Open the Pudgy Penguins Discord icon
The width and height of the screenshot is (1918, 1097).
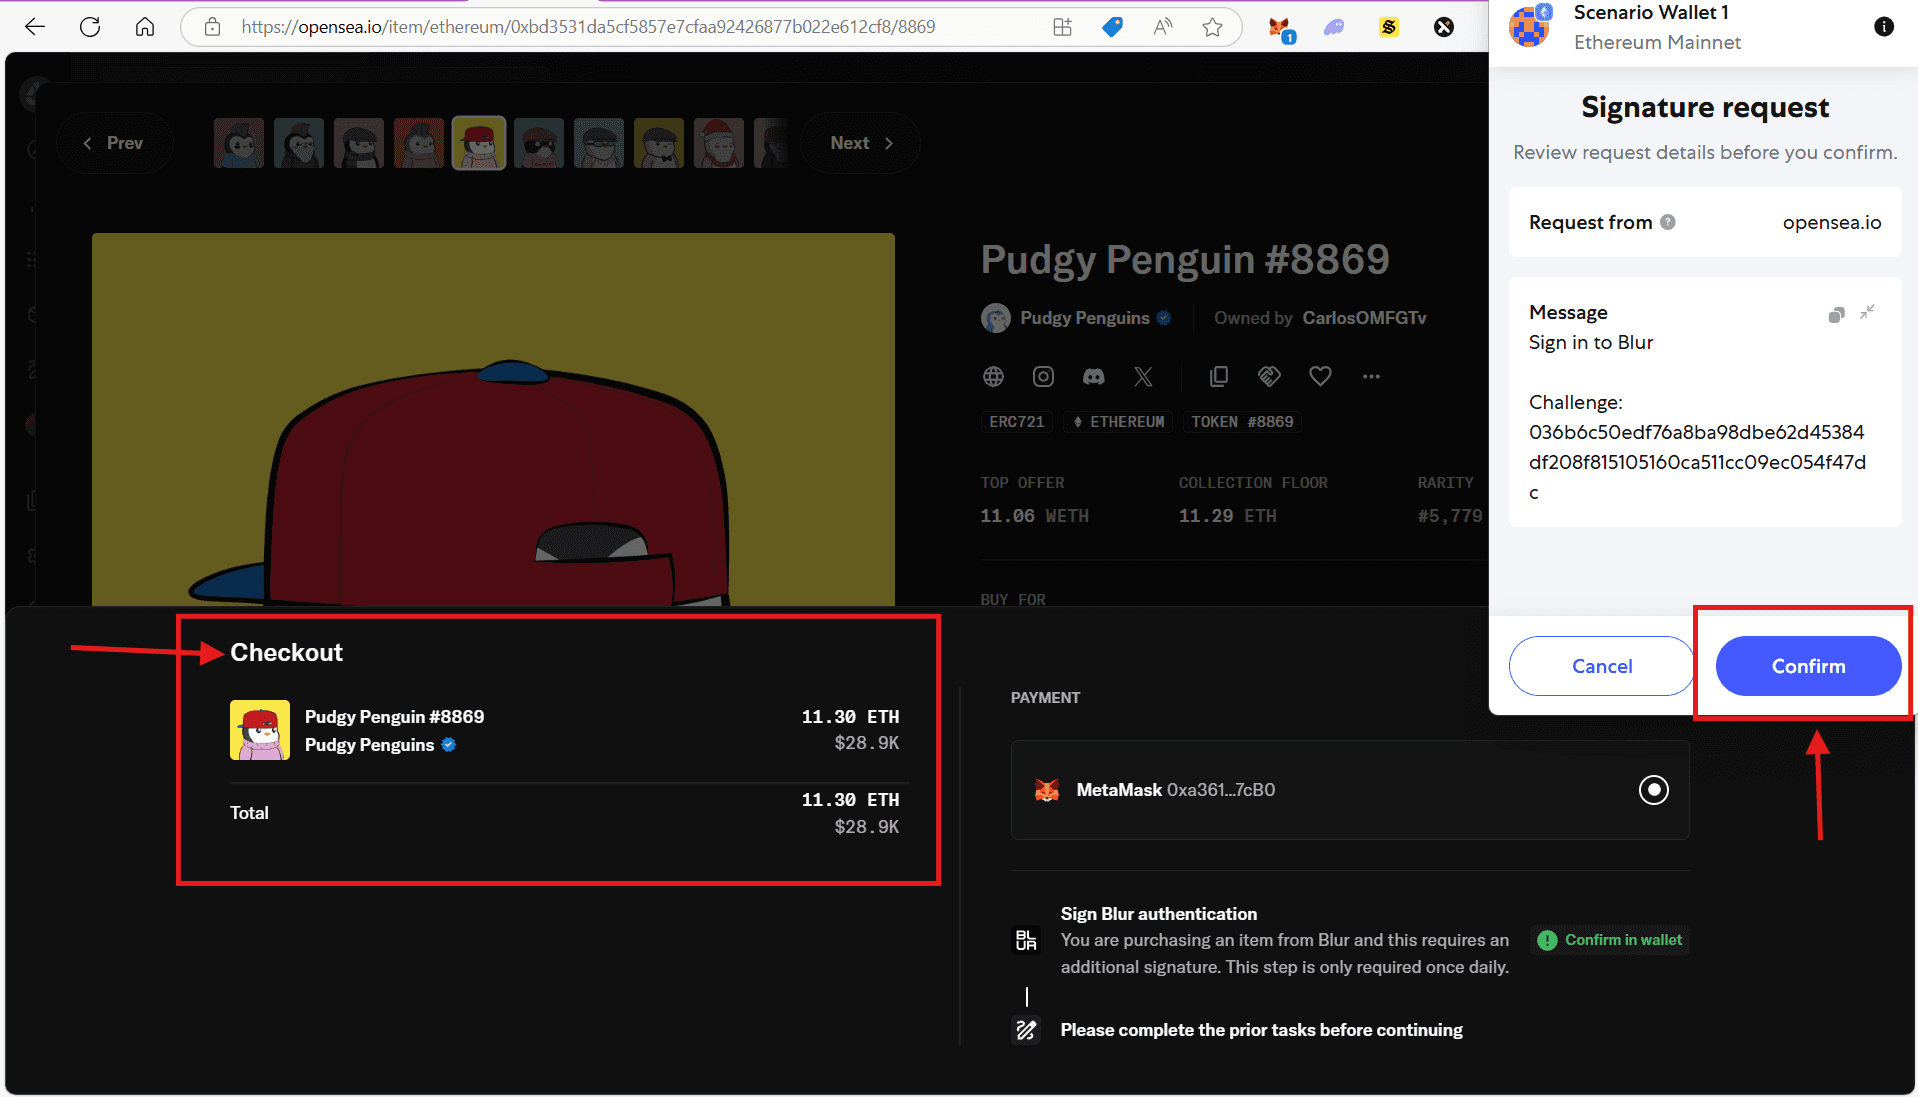point(1094,376)
